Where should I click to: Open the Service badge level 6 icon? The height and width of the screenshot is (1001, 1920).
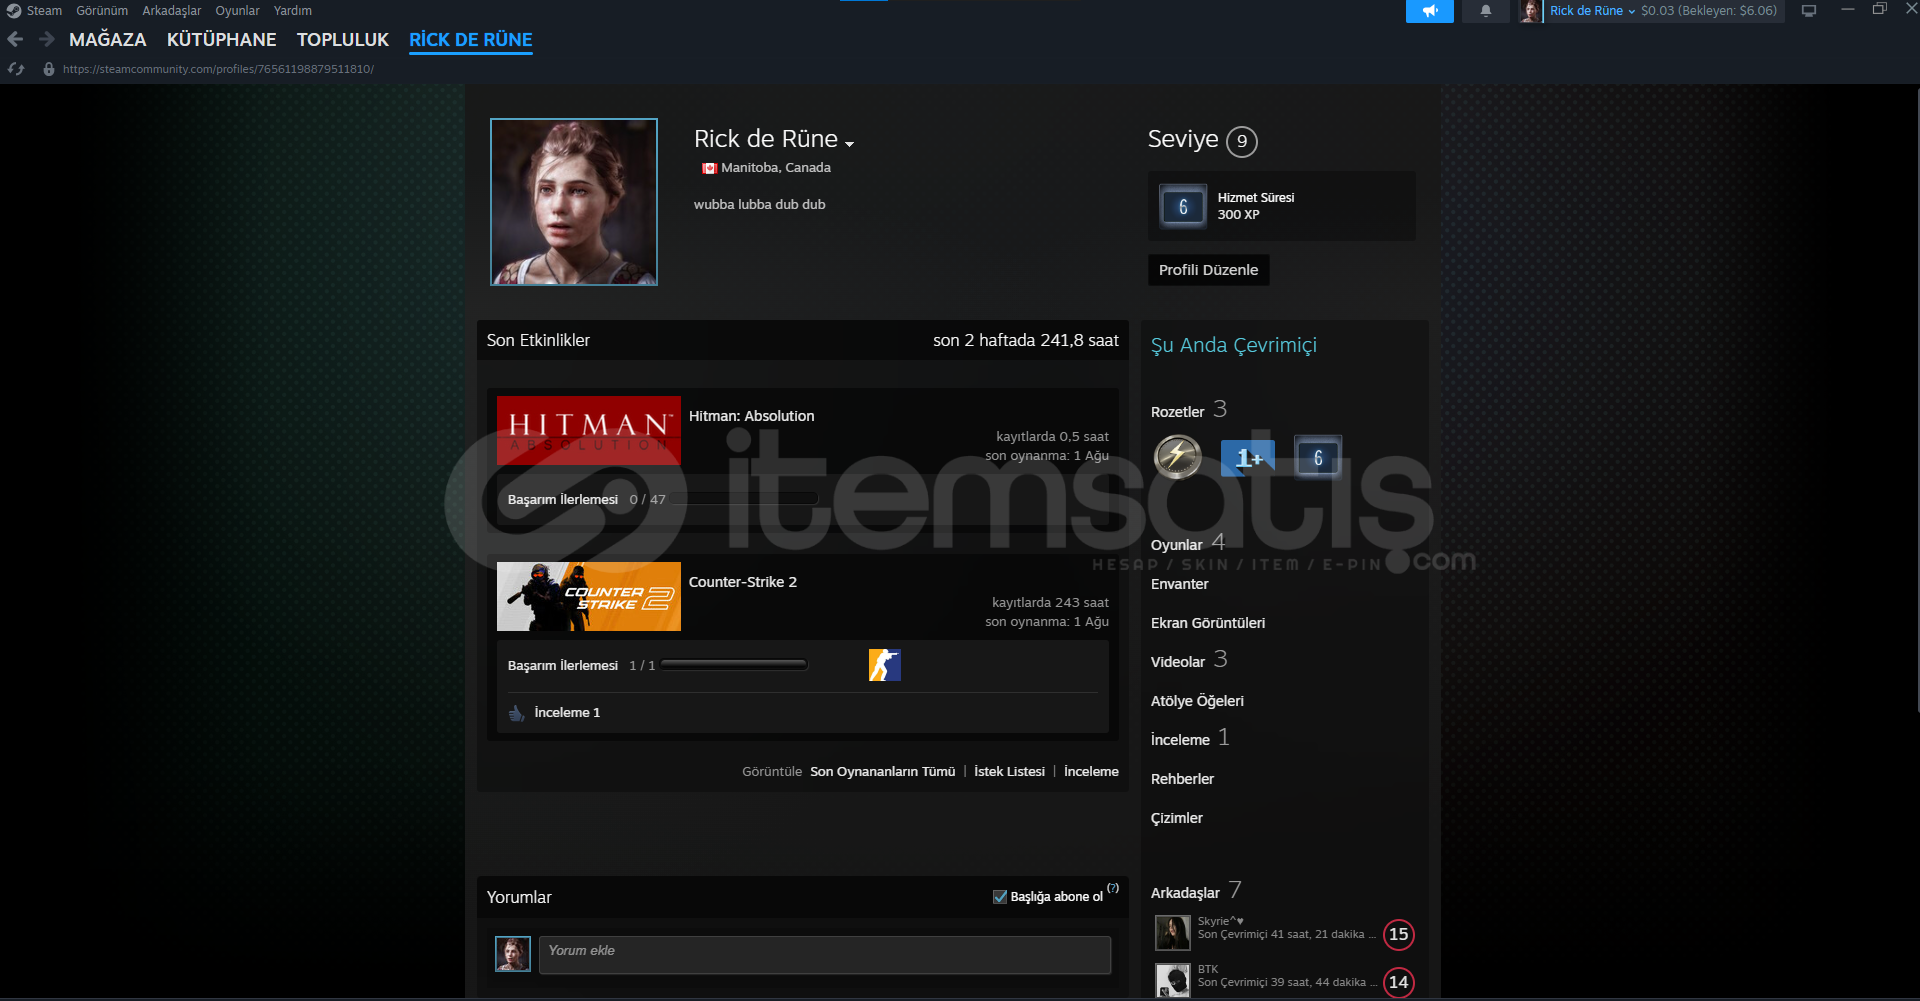(1183, 207)
